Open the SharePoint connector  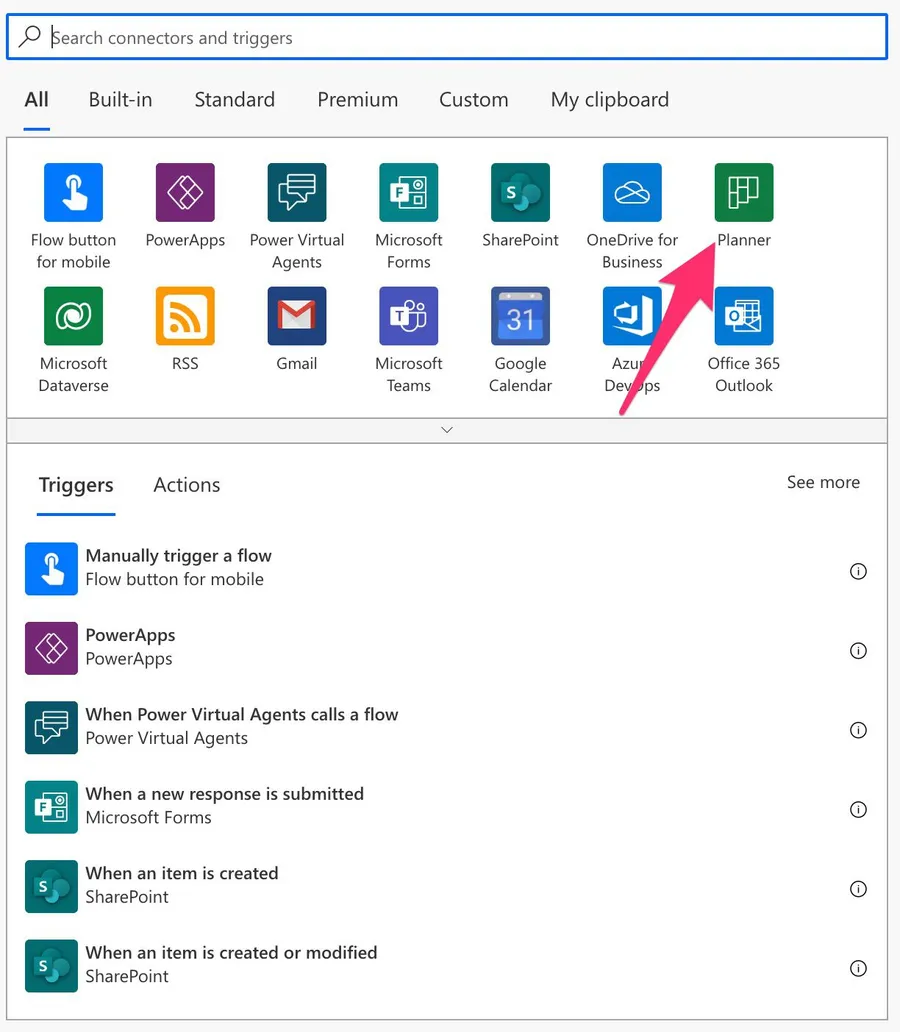(520, 193)
